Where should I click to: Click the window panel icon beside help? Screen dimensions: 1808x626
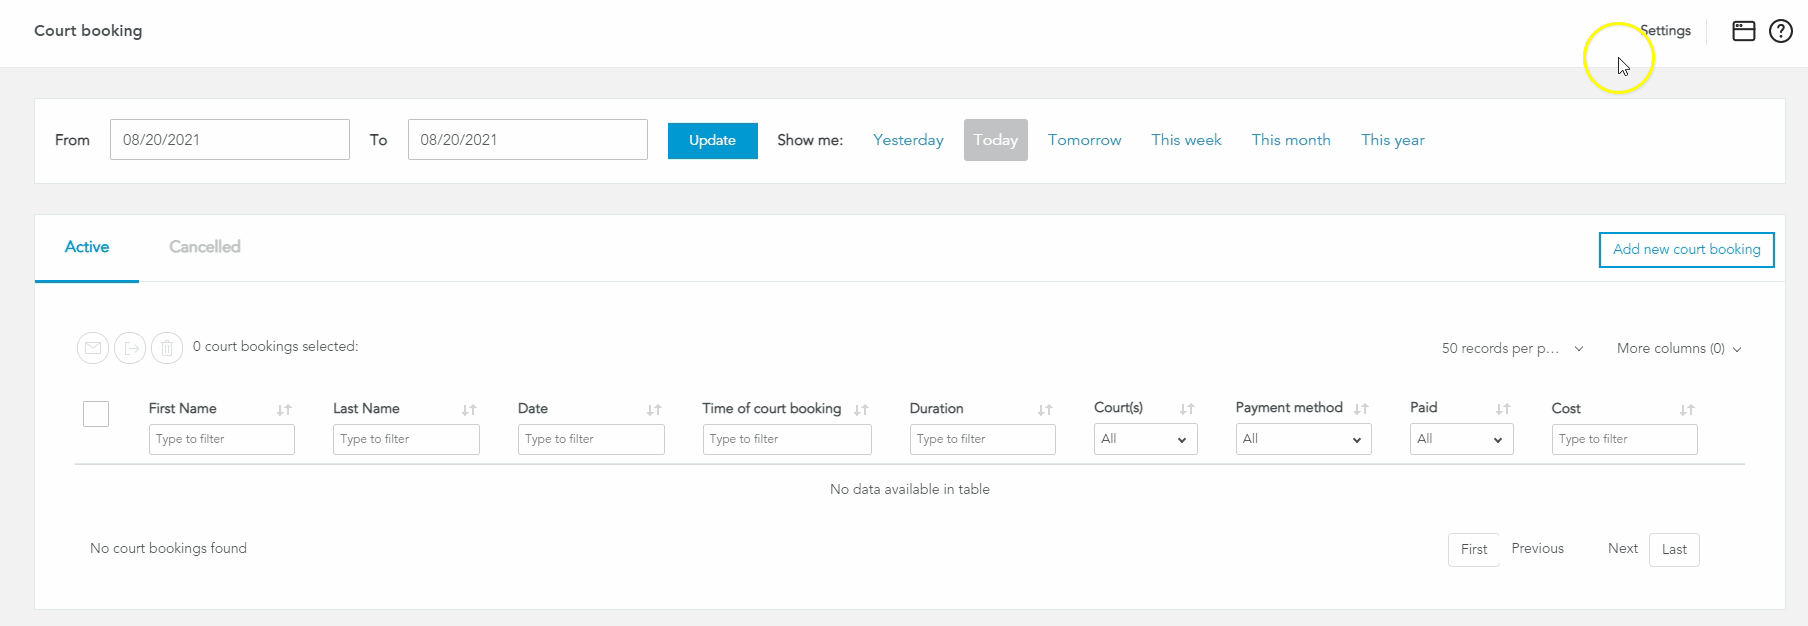[1743, 31]
